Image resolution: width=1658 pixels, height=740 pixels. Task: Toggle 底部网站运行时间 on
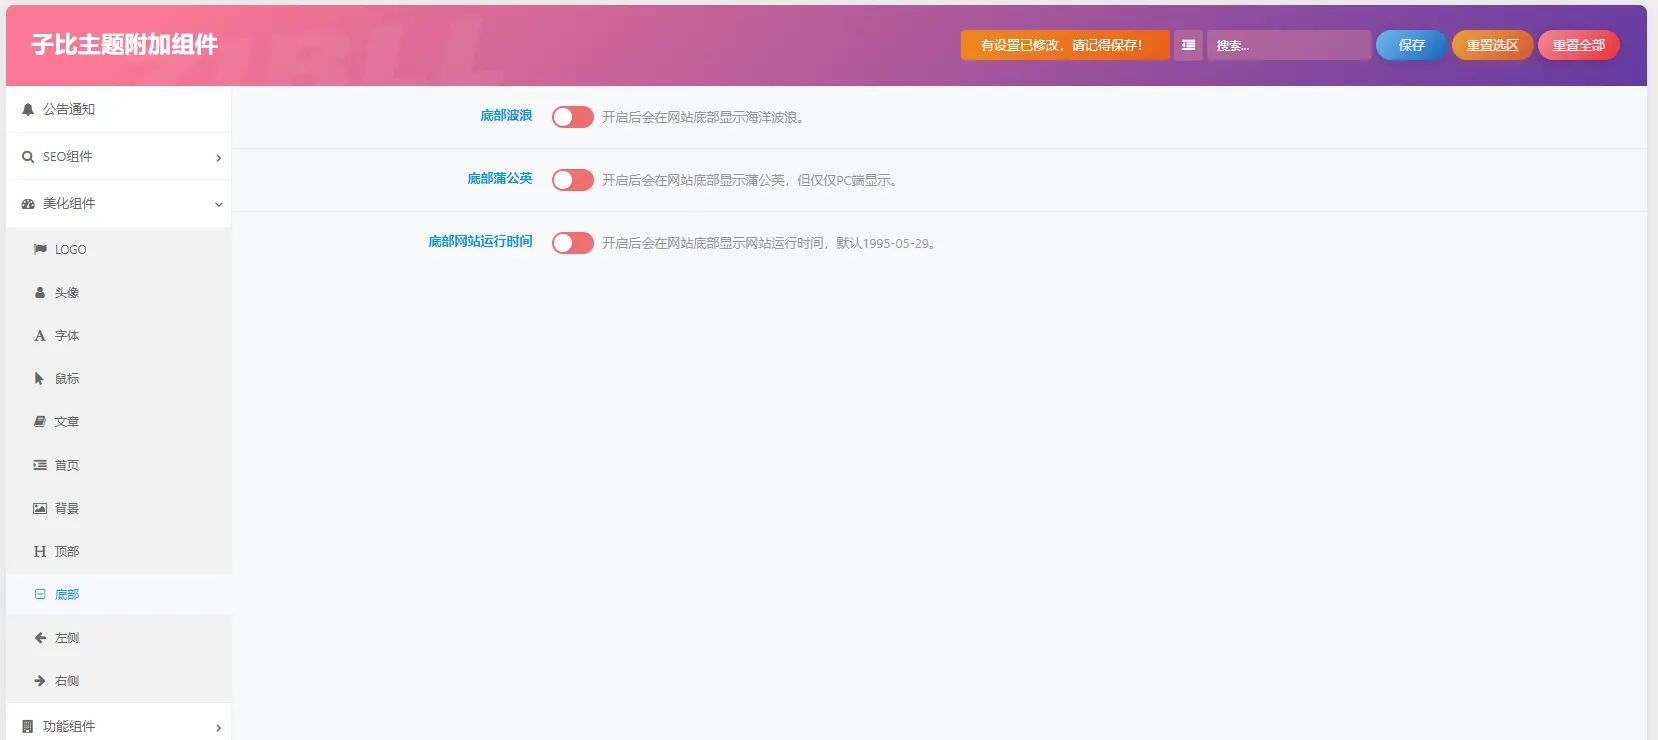(573, 243)
